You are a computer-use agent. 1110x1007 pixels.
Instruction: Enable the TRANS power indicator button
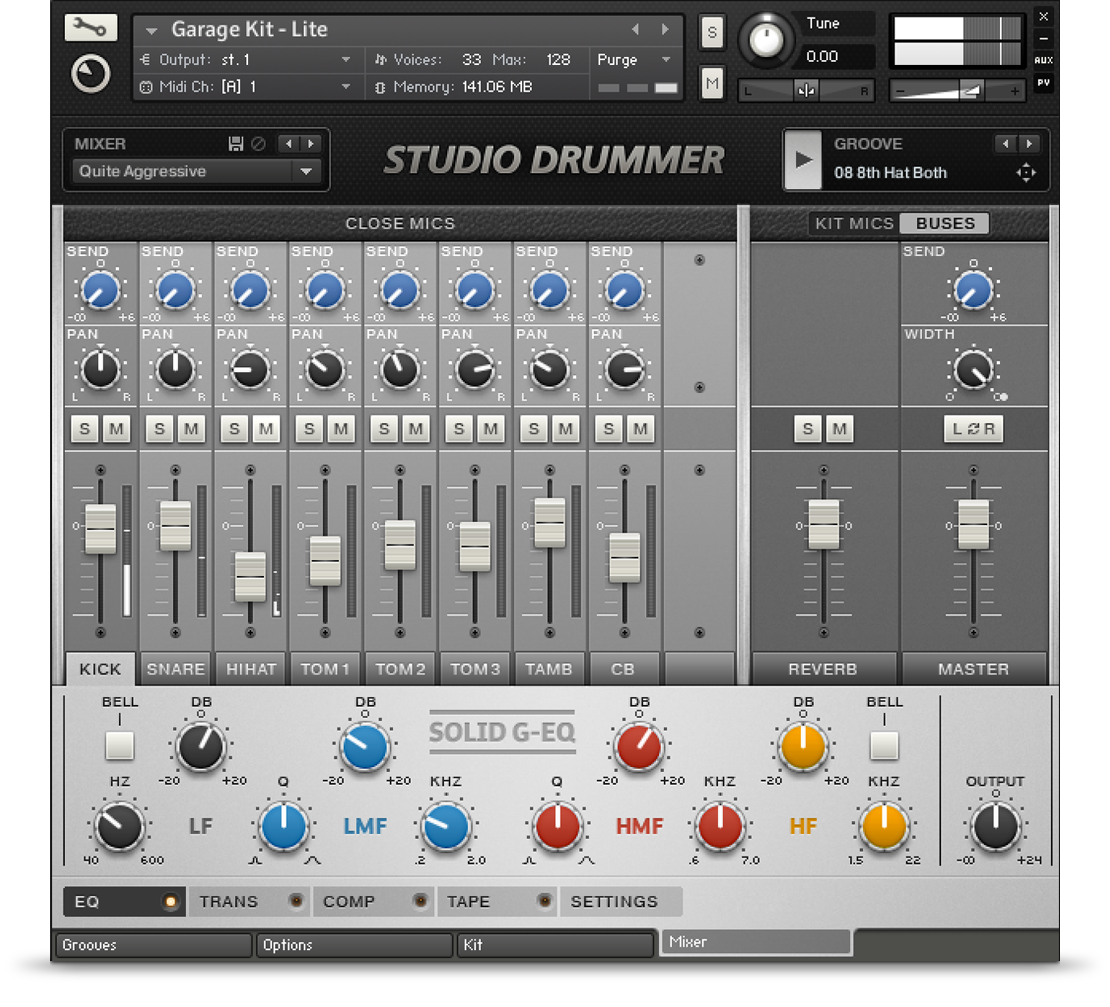tap(296, 901)
